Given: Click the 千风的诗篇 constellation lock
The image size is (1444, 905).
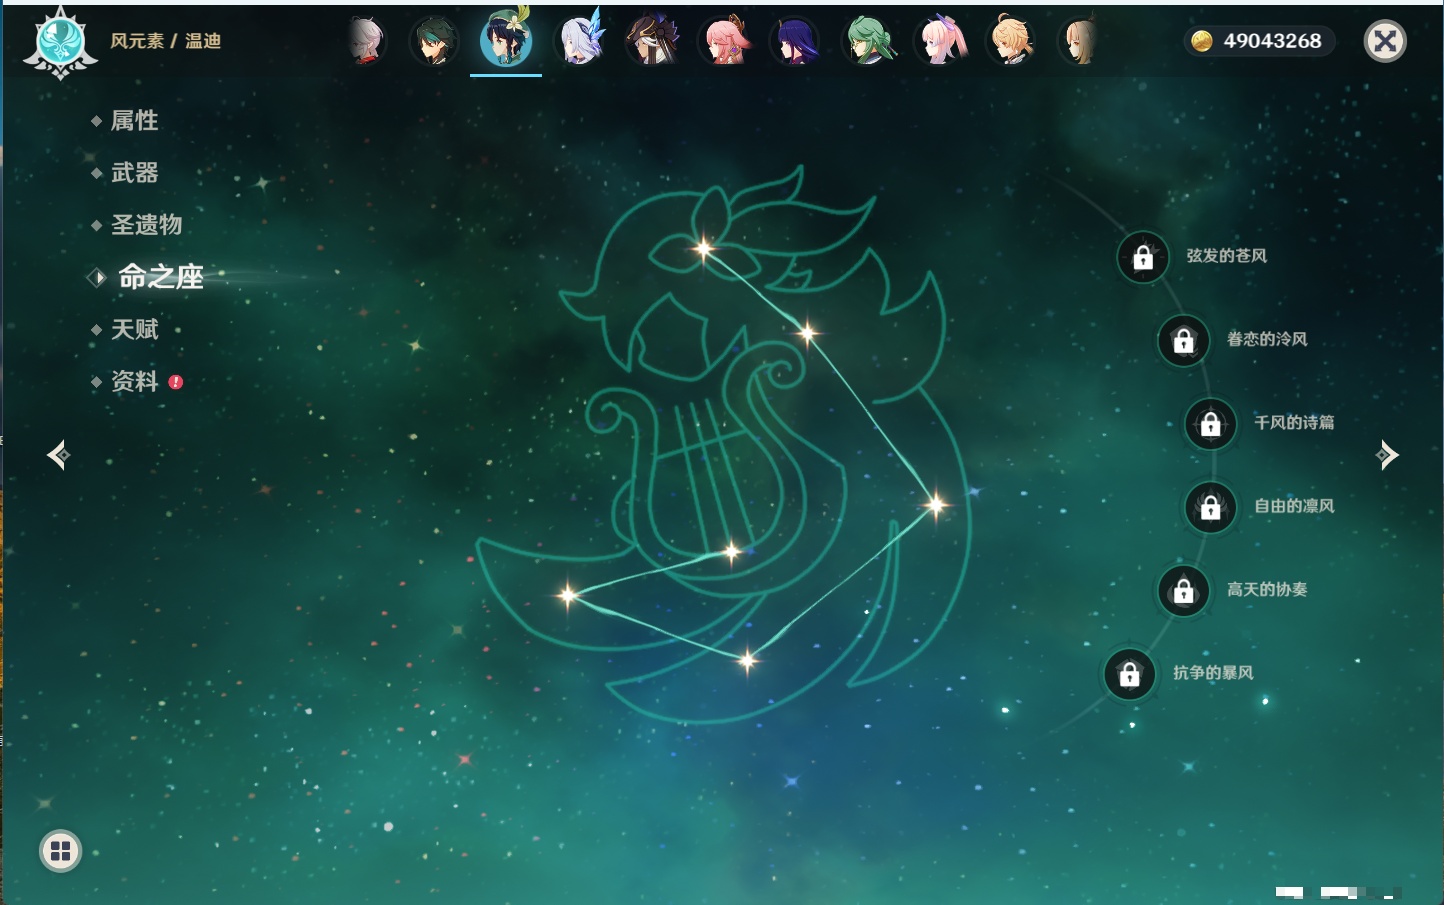Looking at the screenshot, I should [x=1210, y=424].
